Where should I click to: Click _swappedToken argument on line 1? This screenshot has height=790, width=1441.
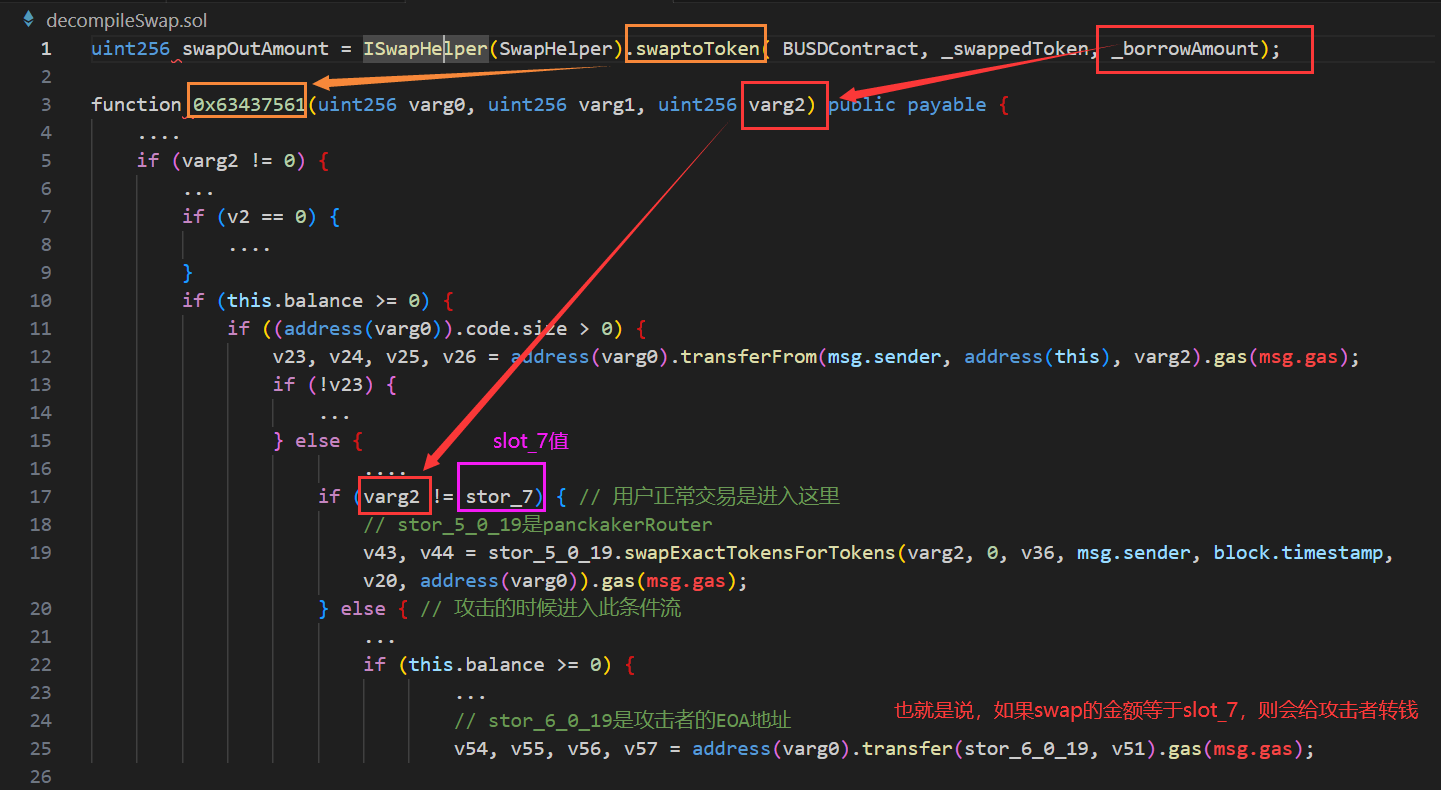[1014, 49]
